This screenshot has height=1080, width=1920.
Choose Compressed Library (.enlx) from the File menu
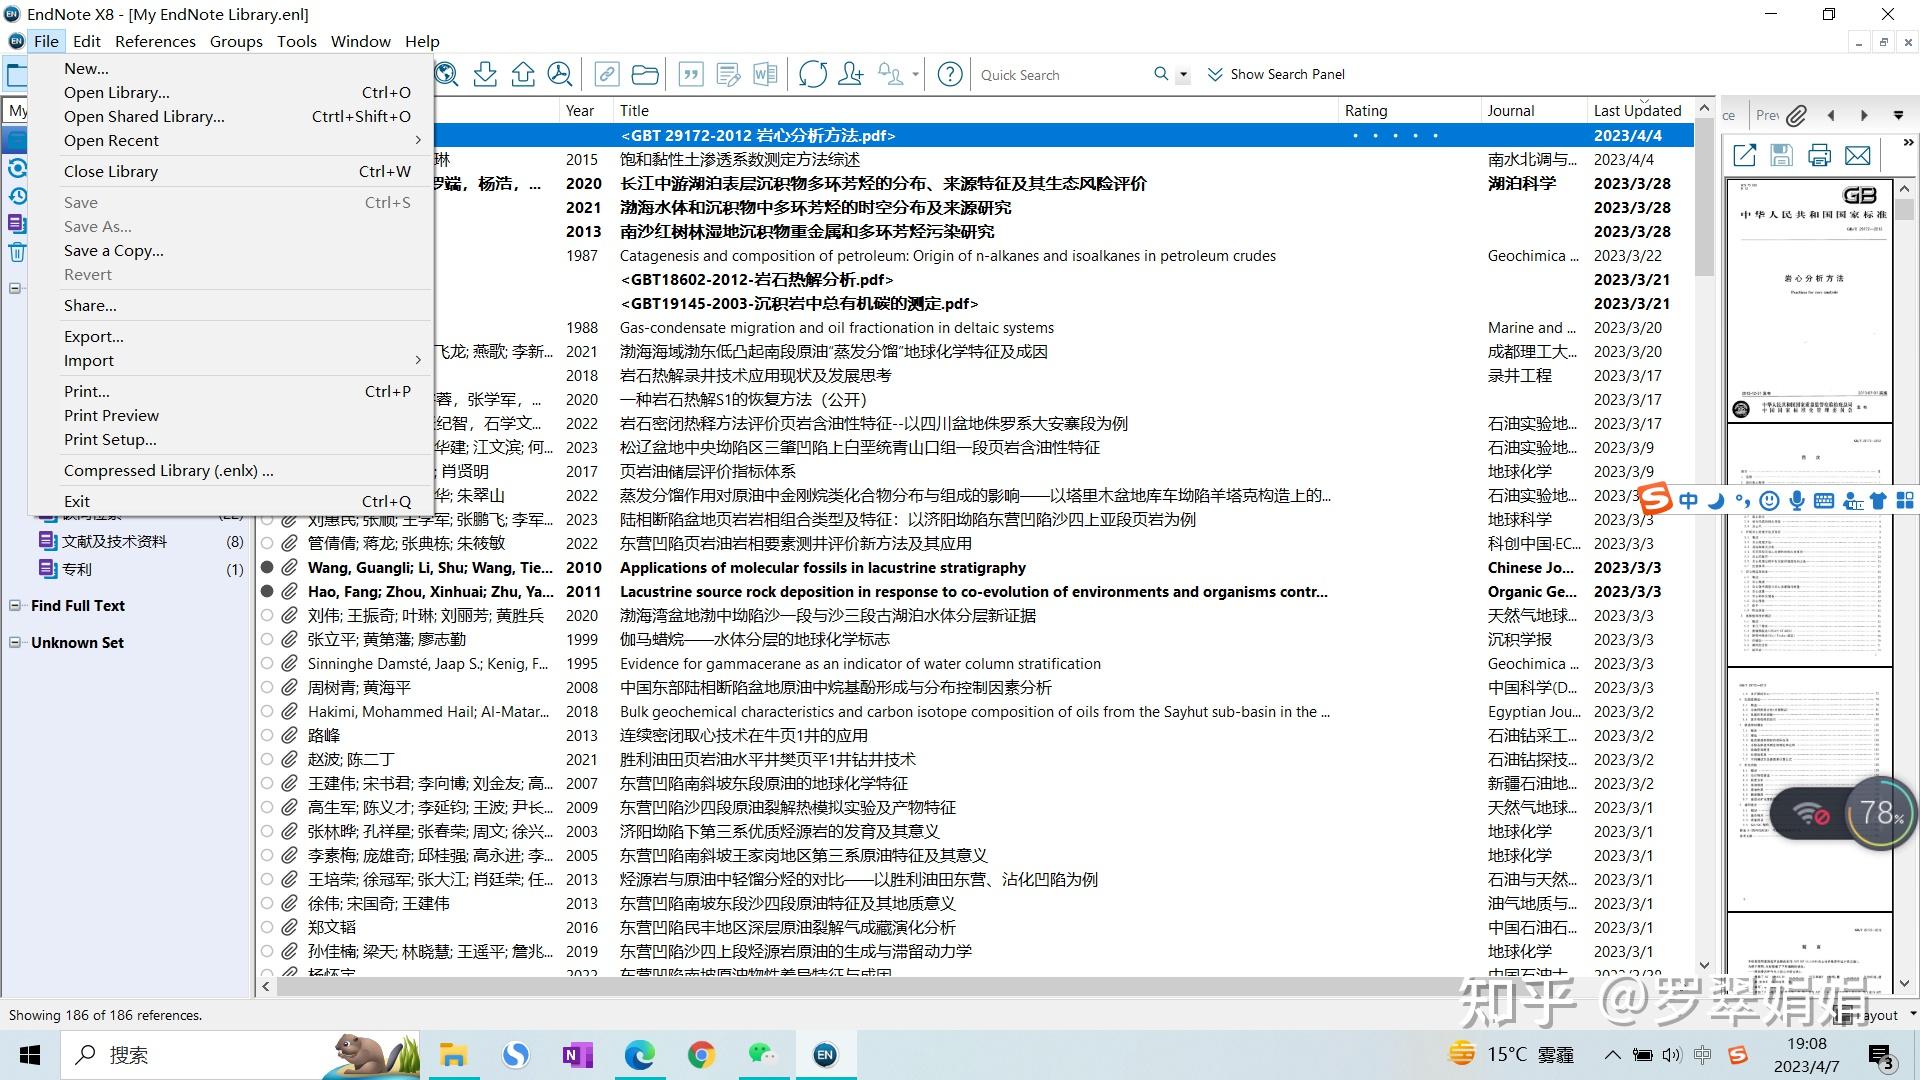(166, 470)
